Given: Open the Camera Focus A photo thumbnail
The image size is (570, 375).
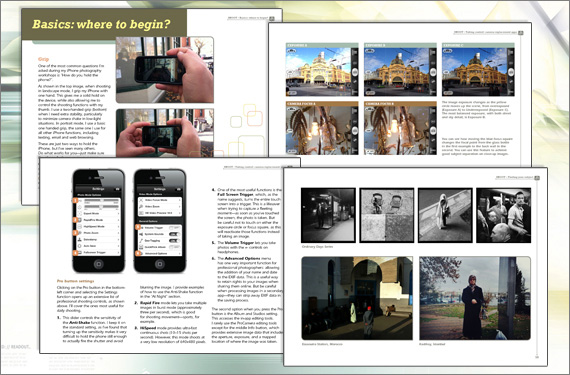Looking at the screenshot, I should [x=322, y=130].
